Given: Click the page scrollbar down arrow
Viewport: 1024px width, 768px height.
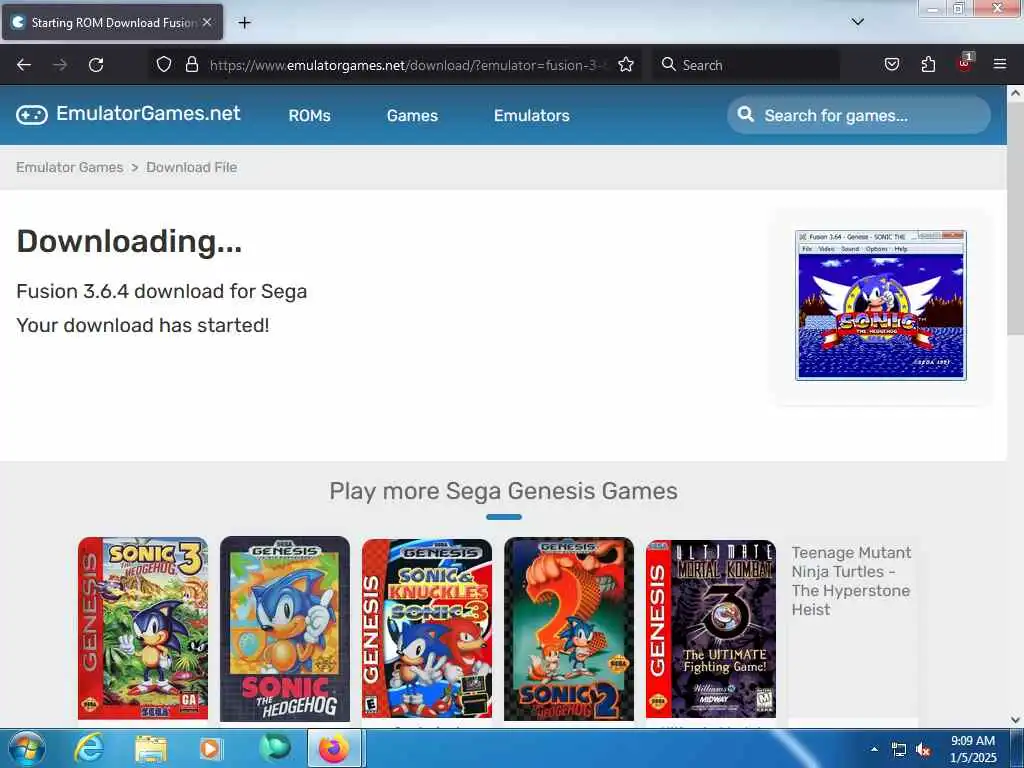Looking at the screenshot, I should click(1015, 719).
